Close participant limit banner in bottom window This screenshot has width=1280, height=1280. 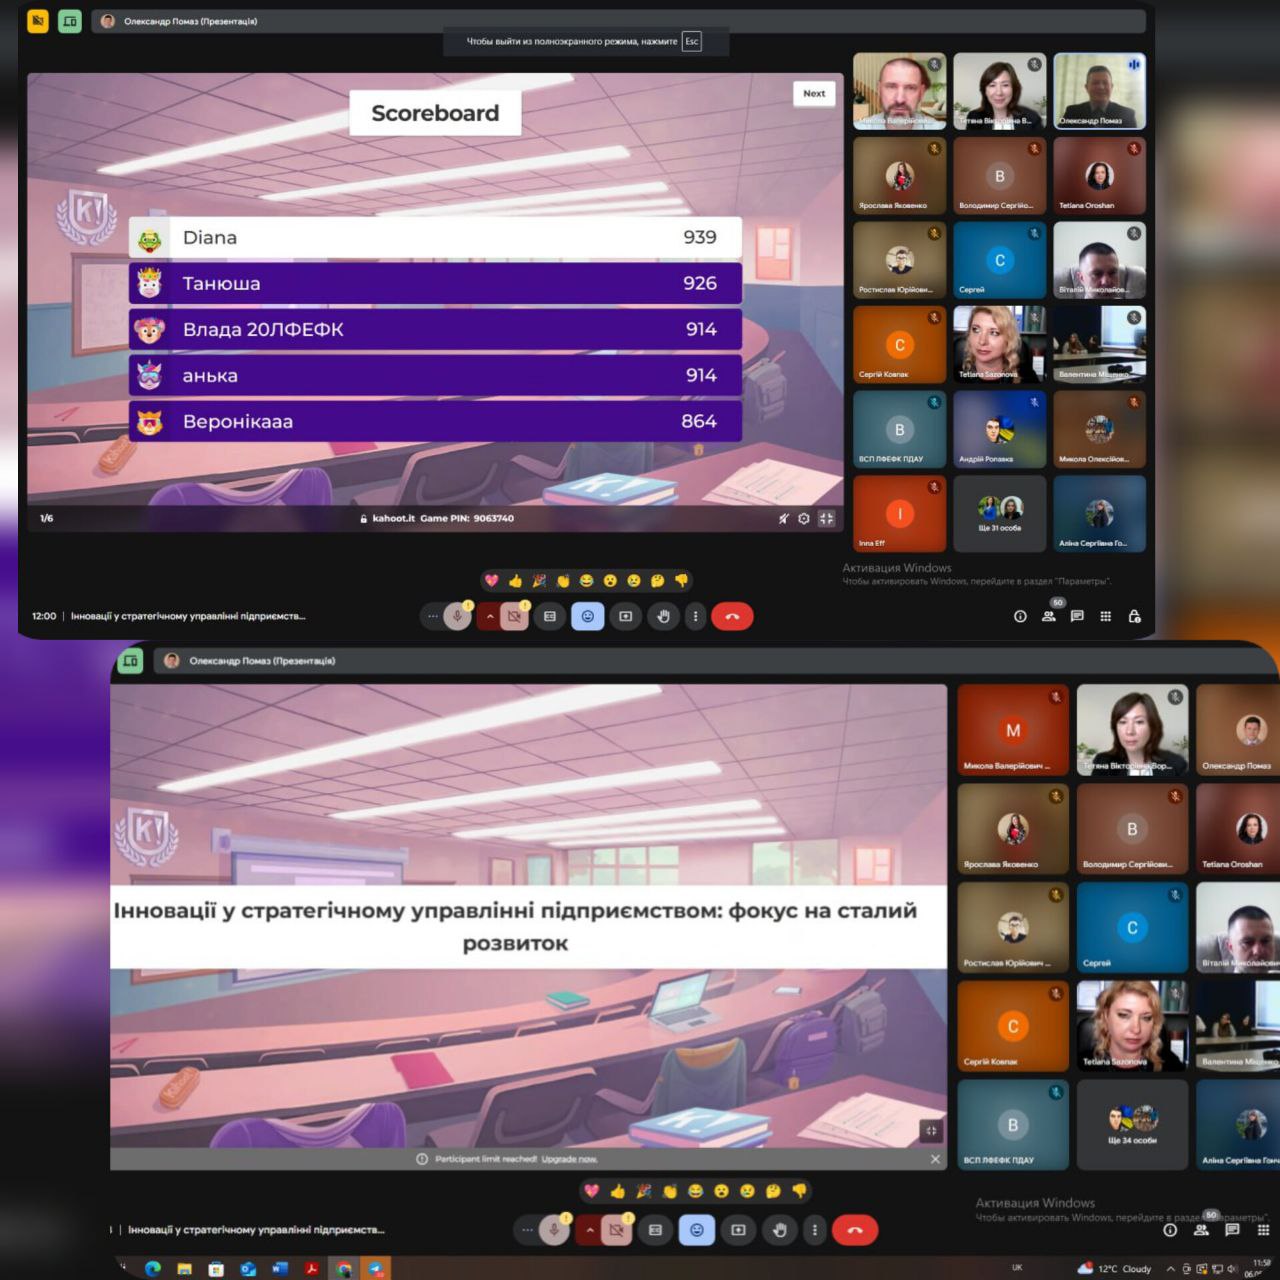pos(935,1159)
